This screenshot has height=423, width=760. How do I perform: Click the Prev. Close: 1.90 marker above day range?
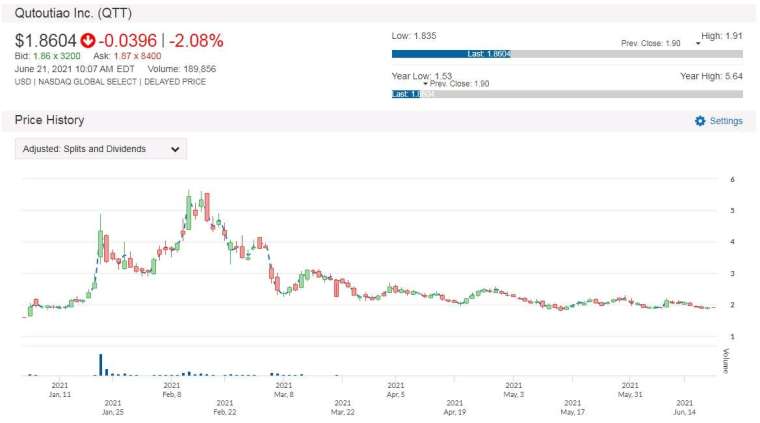(651, 43)
